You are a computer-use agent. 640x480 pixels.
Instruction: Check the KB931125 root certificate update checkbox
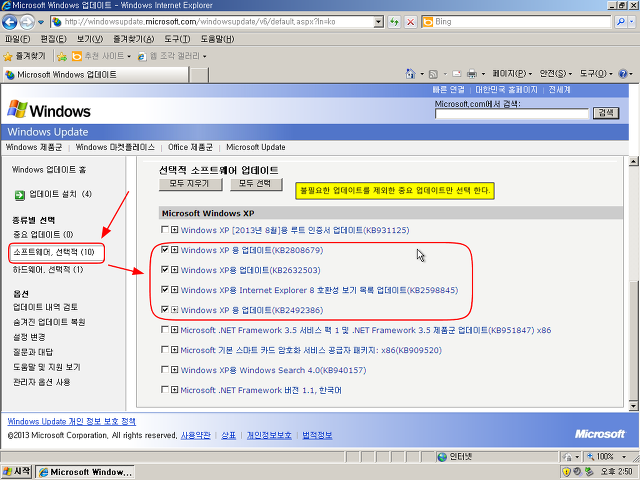click(x=164, y=230)
